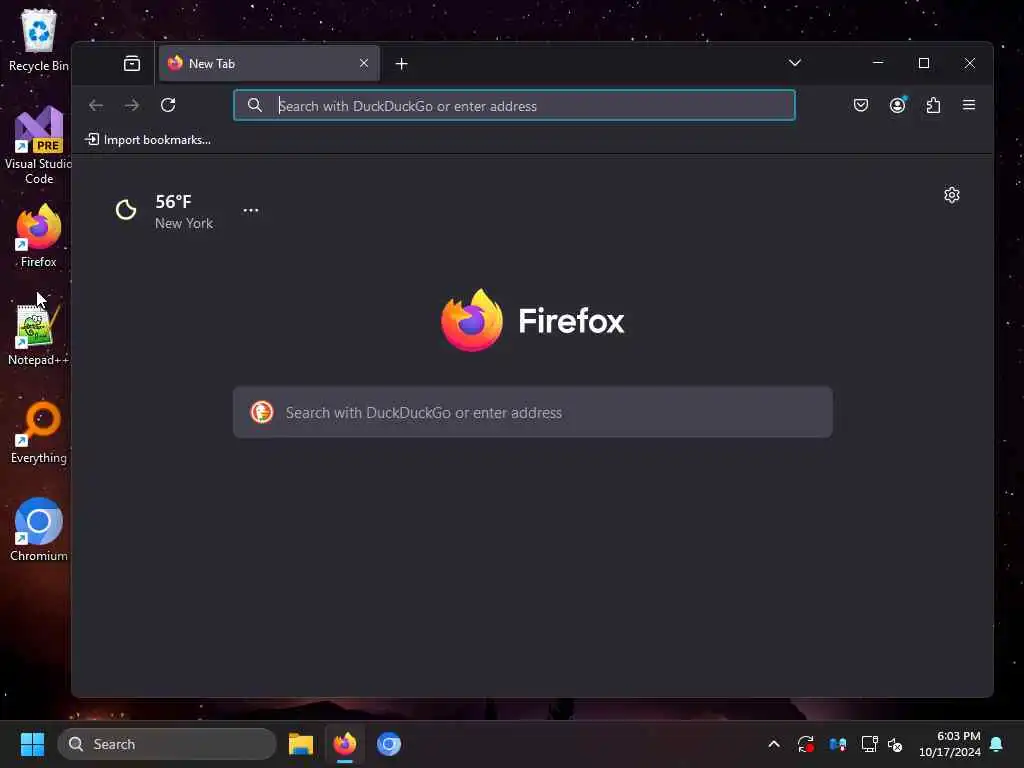This screenshot has height=768, width=1024.
Task: Click Import bookmarks link
Action: tap(148, 140)
